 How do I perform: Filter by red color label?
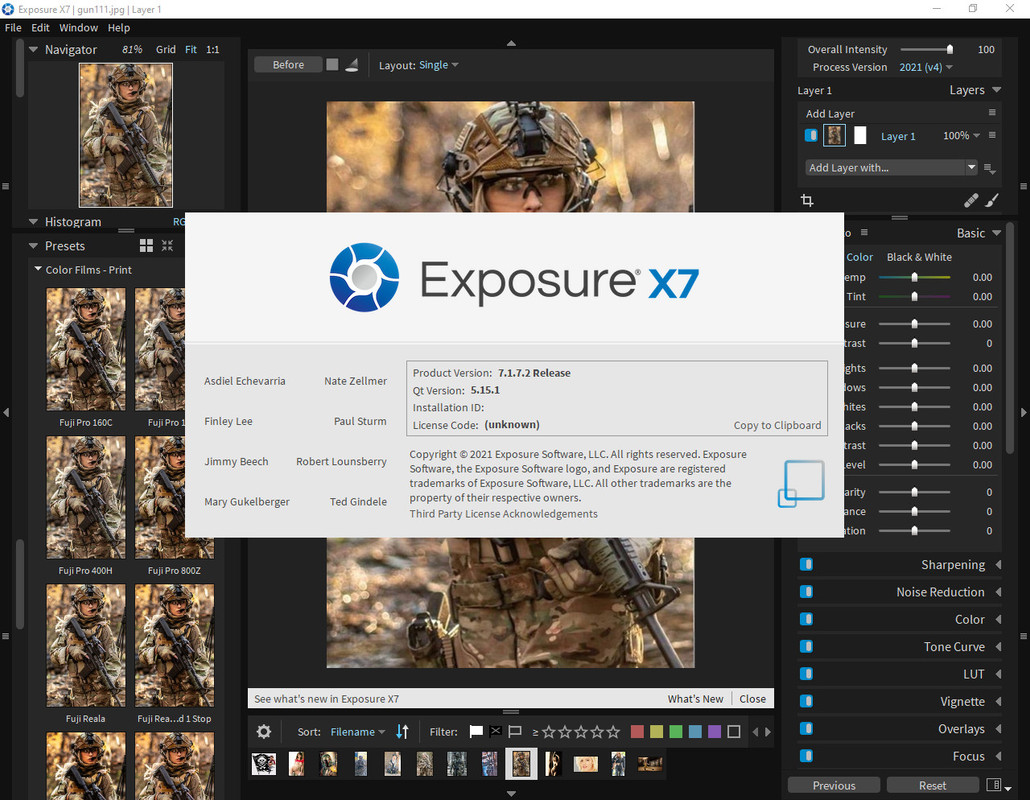pyautogui.click(x=637, y=732)
